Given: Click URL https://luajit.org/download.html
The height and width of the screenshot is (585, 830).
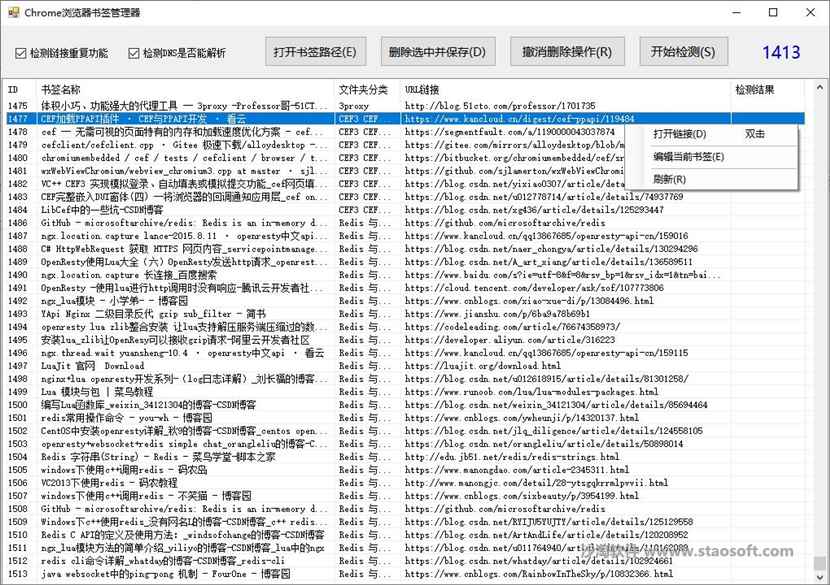Looking at the screenshot, I should click(482, 366).
